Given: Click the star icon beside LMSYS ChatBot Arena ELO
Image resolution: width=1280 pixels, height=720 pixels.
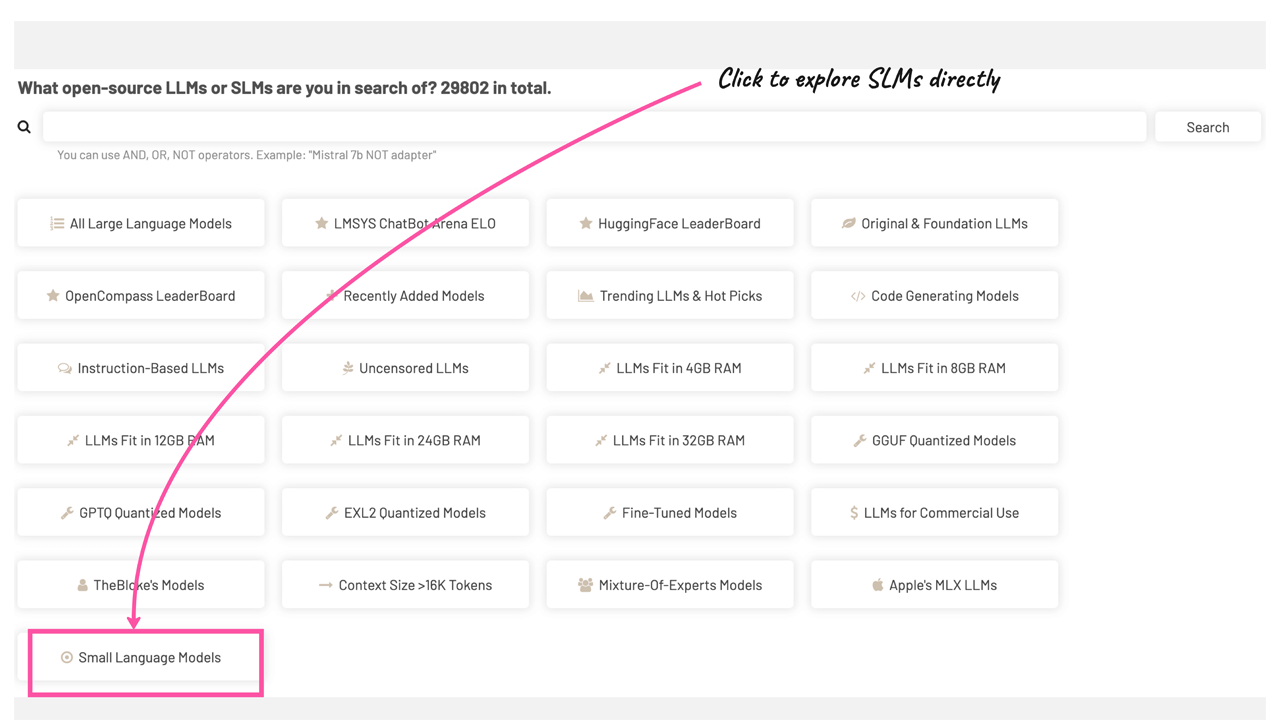Looking at the screenshot, I should [x=322, y=224].
